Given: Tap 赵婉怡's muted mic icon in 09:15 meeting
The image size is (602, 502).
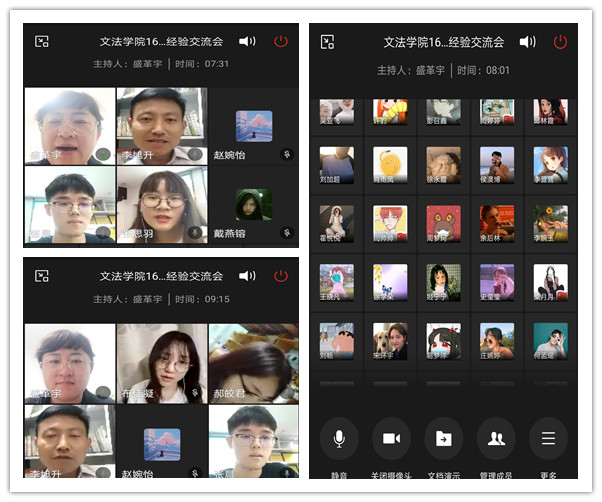Looking at the screenshot, I should (x=195, y=473).
